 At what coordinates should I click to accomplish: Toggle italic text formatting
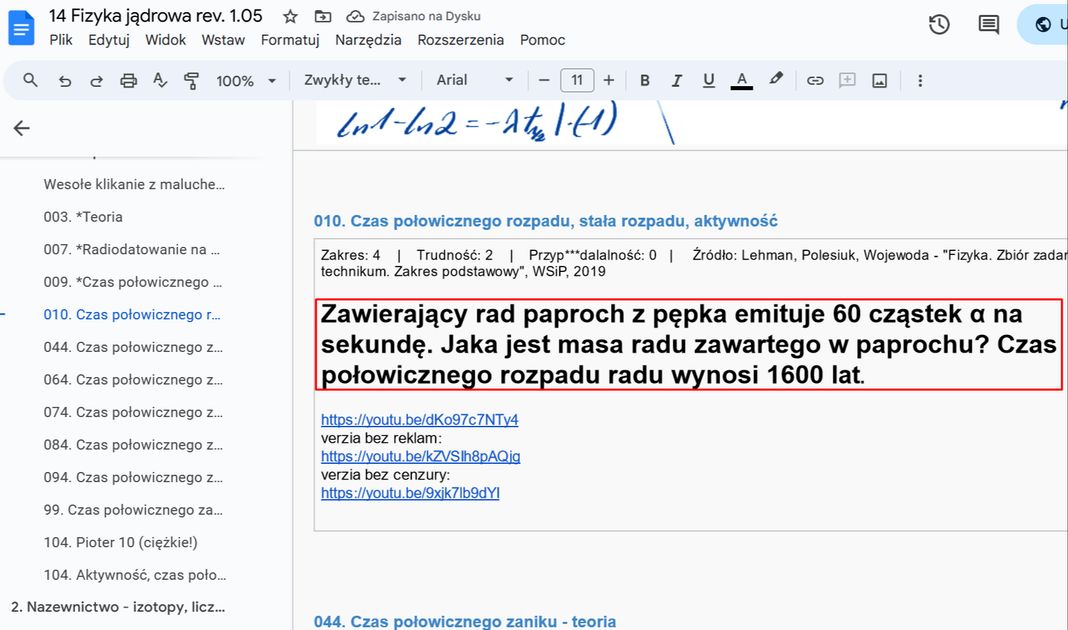tap(677, 81)
